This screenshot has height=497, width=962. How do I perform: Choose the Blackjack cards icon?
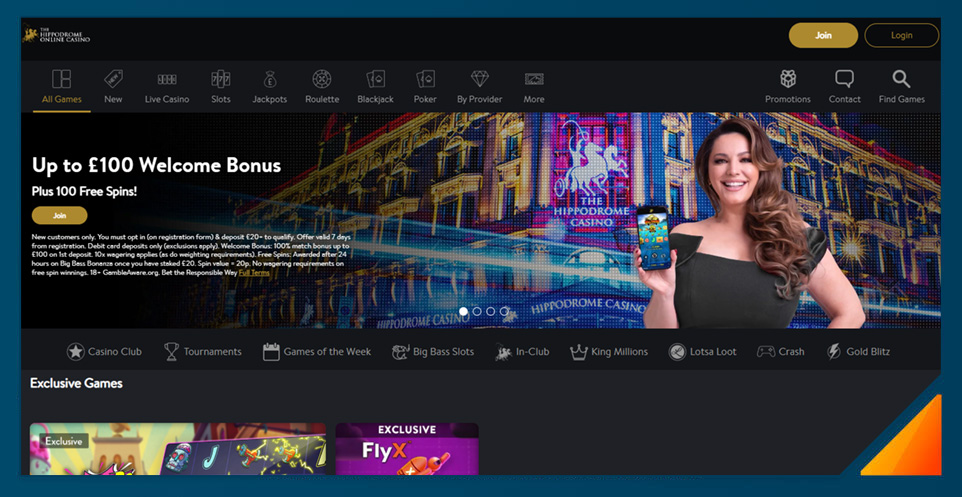[375, 79]
